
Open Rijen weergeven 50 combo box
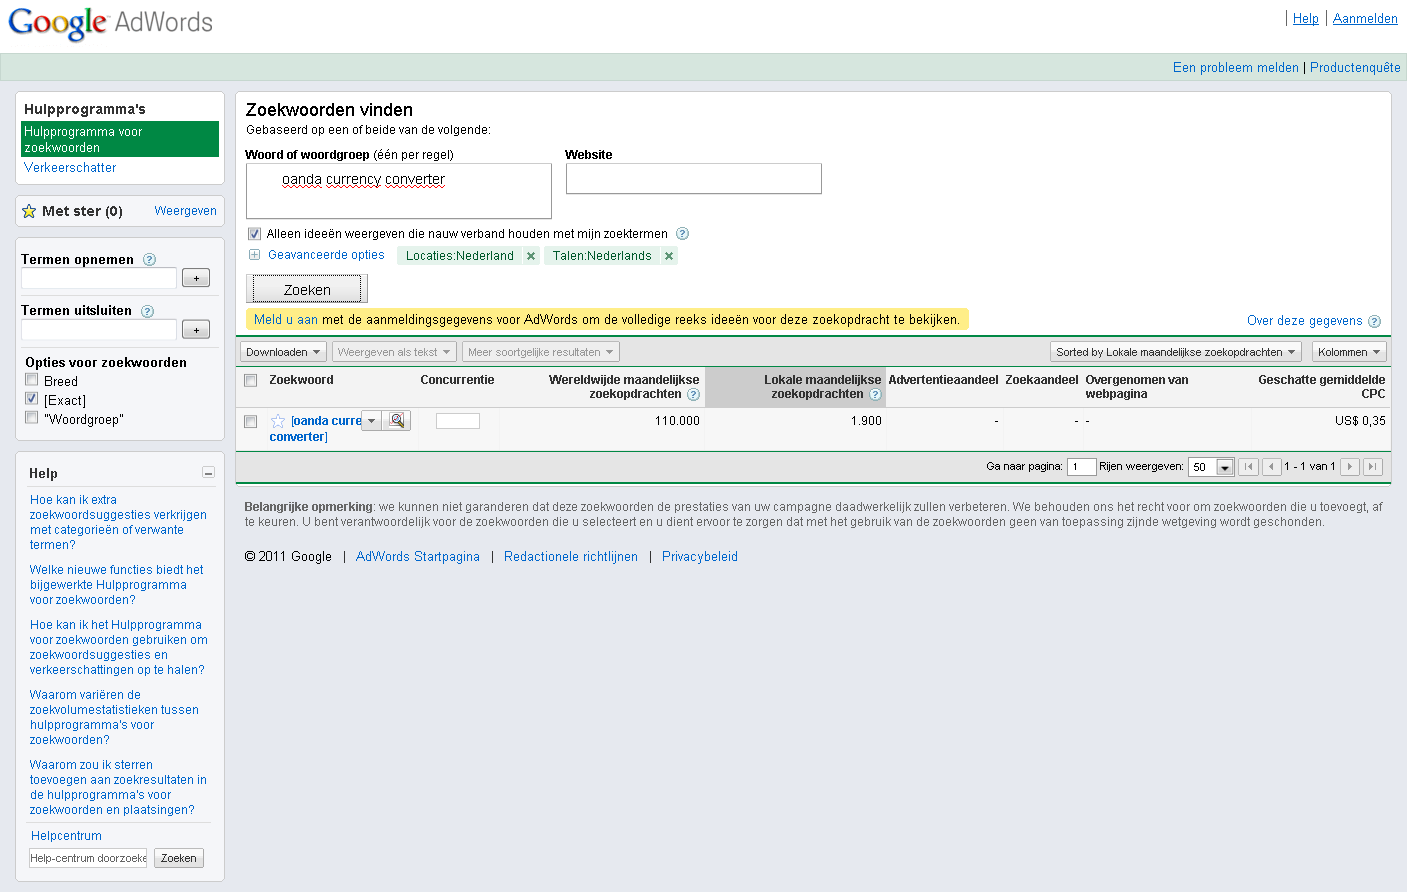(x=1211, y=467)
